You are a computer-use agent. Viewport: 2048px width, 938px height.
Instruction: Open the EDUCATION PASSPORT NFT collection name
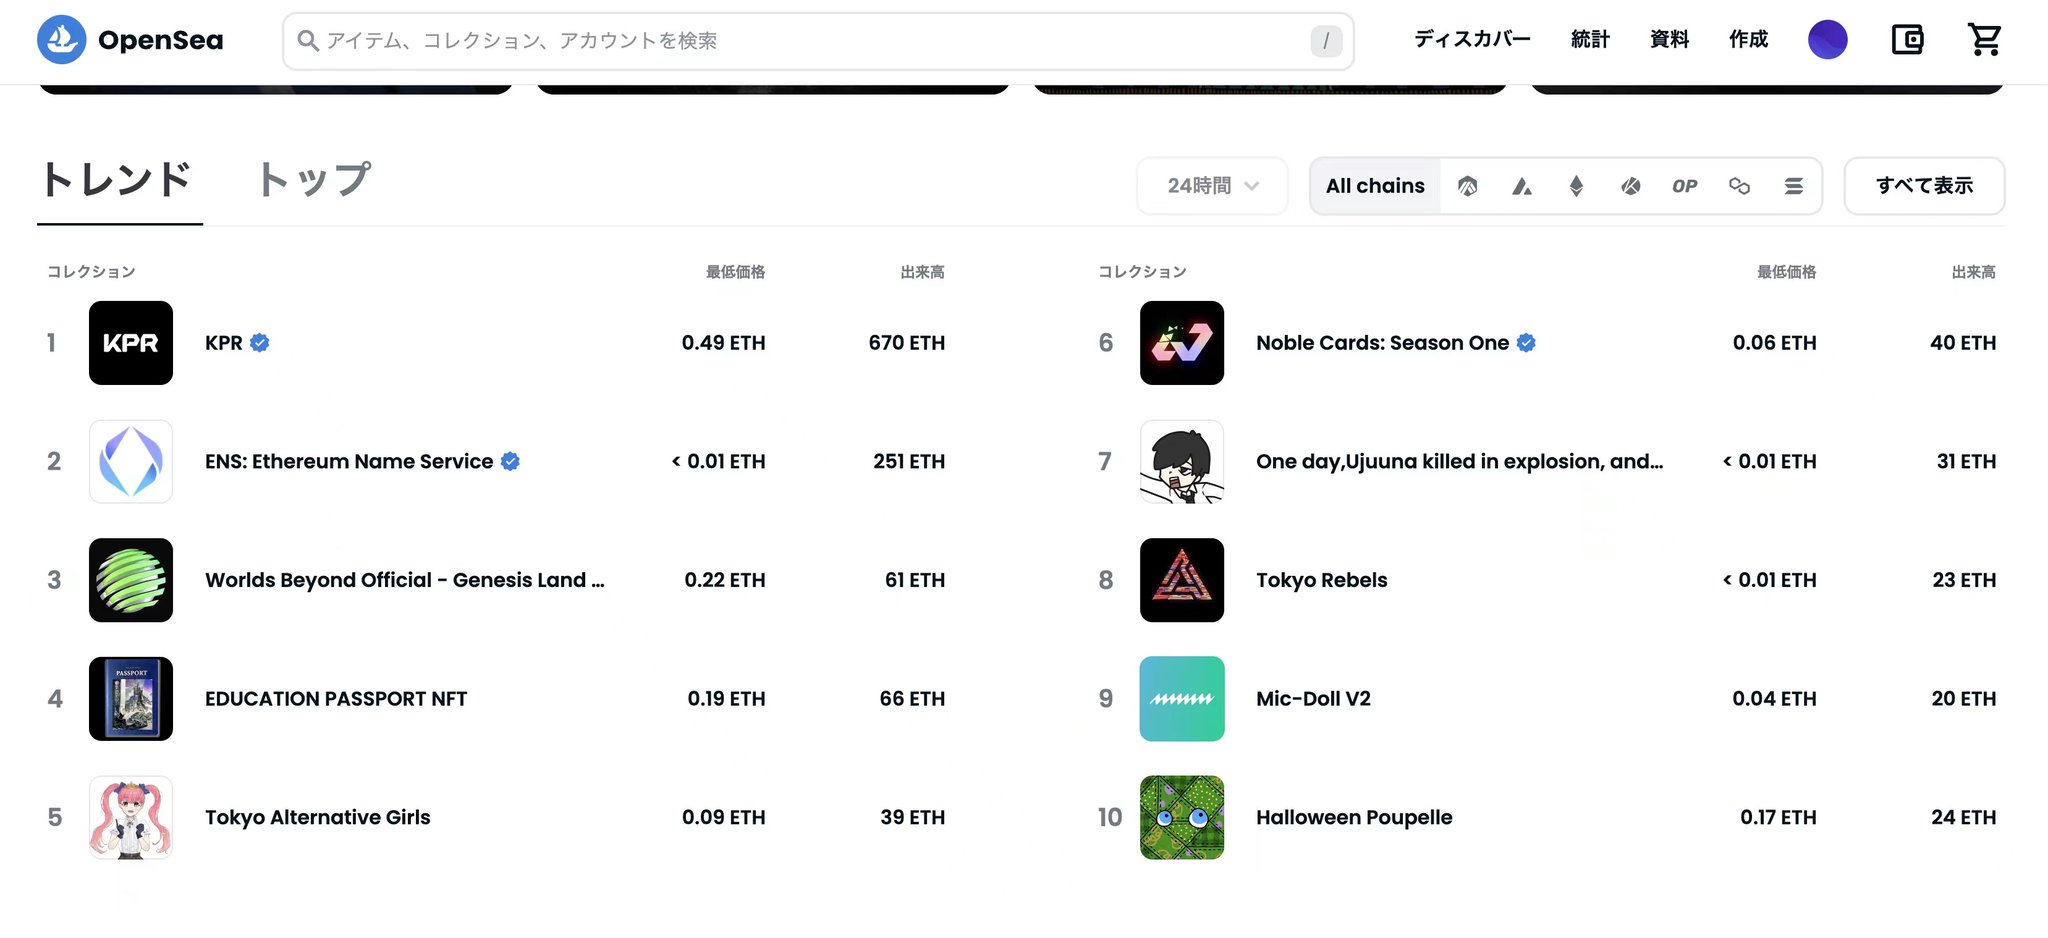coord(336,699)
